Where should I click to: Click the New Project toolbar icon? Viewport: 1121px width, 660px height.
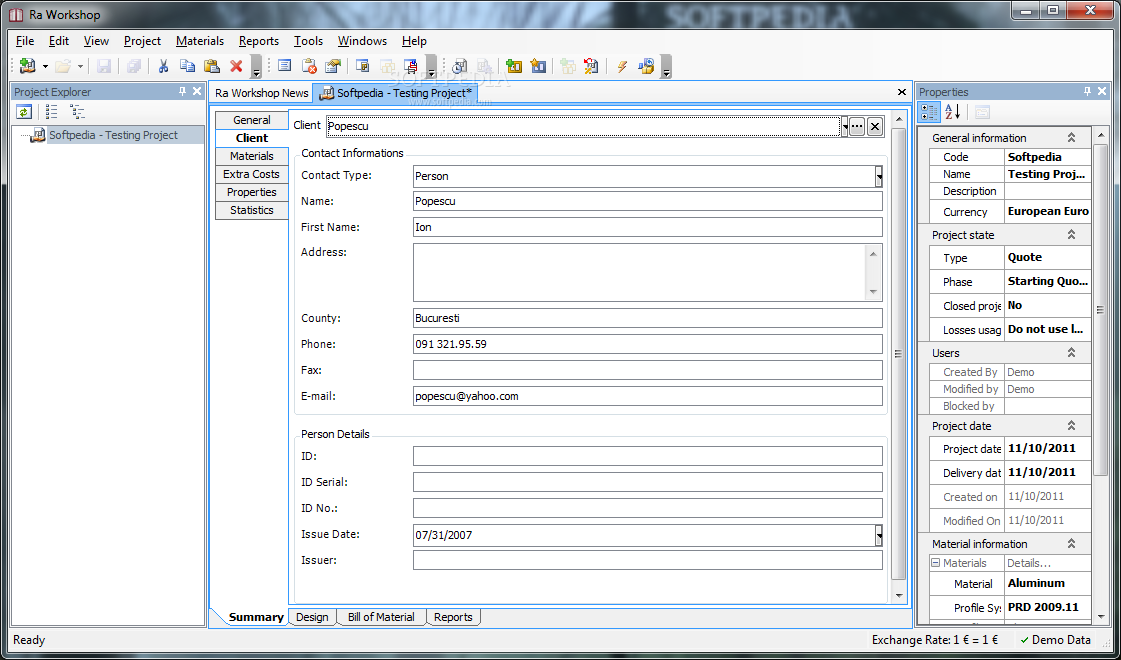coord(28,67)
